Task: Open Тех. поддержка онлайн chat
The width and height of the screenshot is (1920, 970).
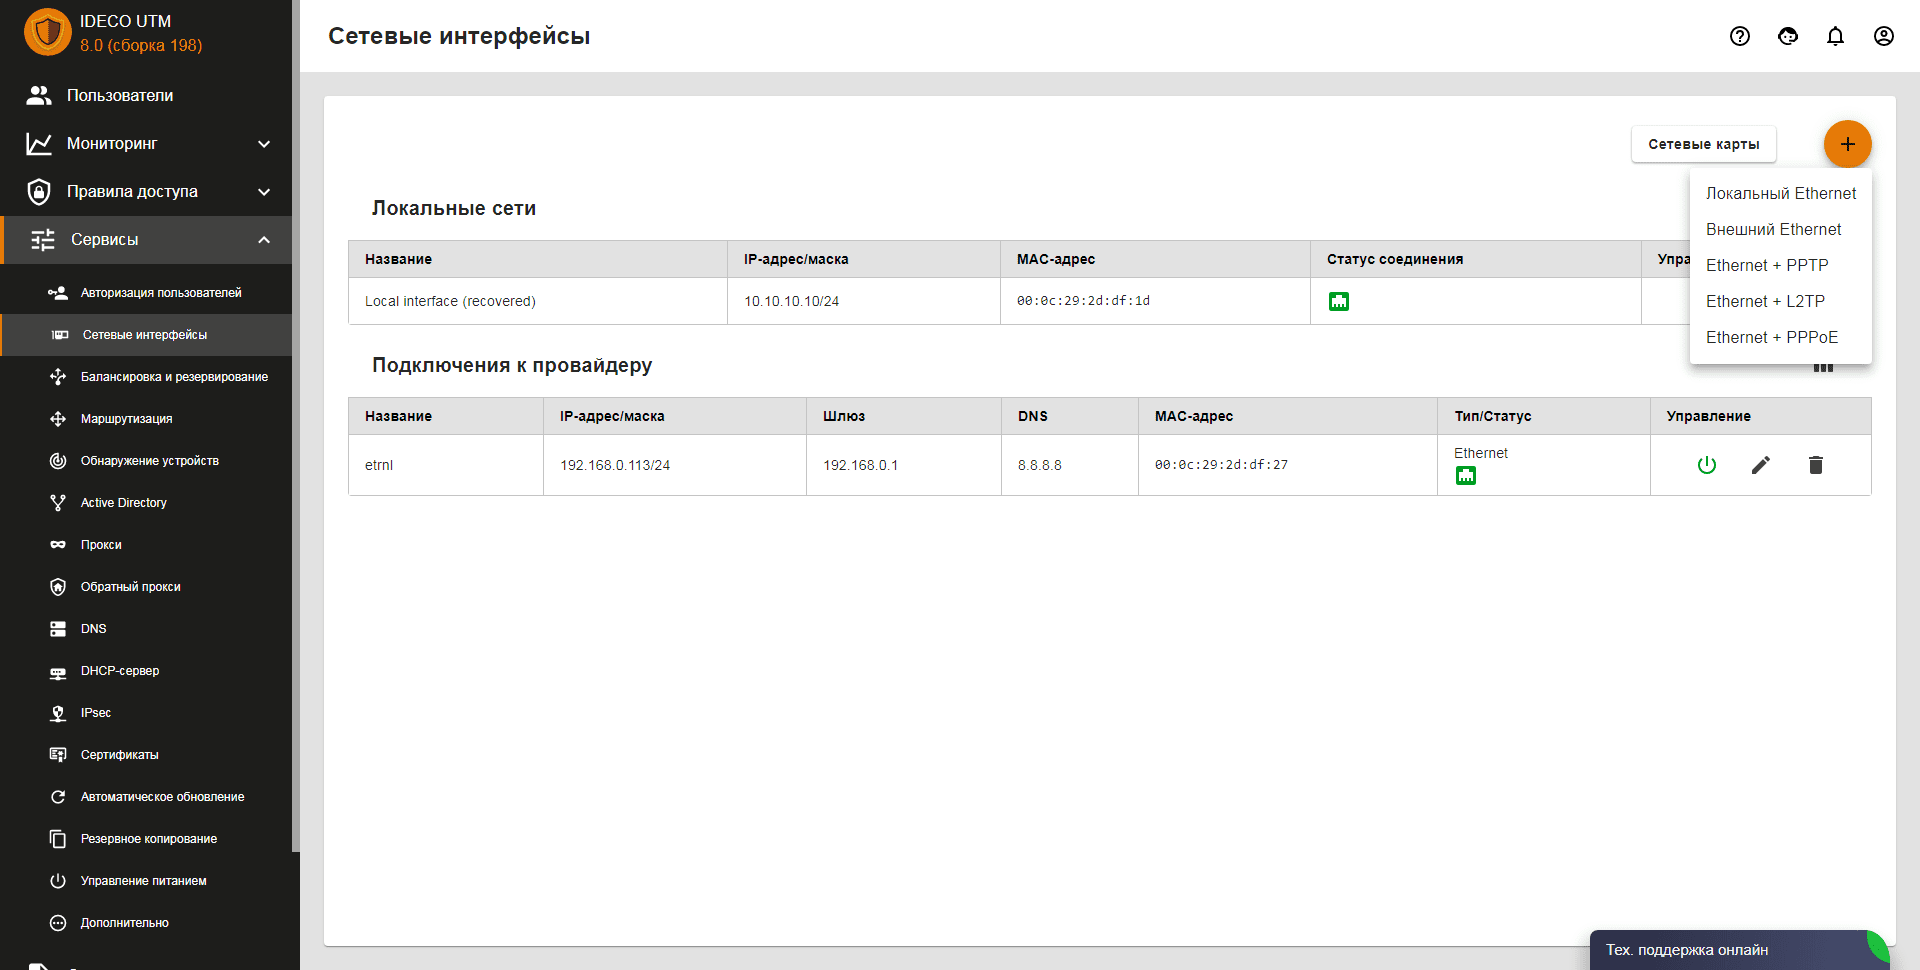Action: click(1687, 950)
